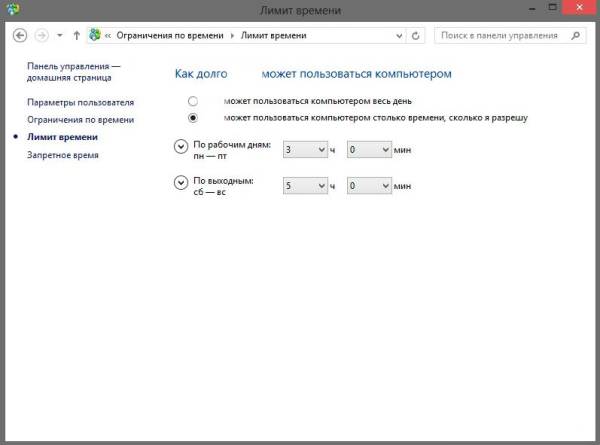Screen dimensions: 600x445
Task: Select "столько времени, сколько я разрешу" option
Action: click(x=193, y=117)
